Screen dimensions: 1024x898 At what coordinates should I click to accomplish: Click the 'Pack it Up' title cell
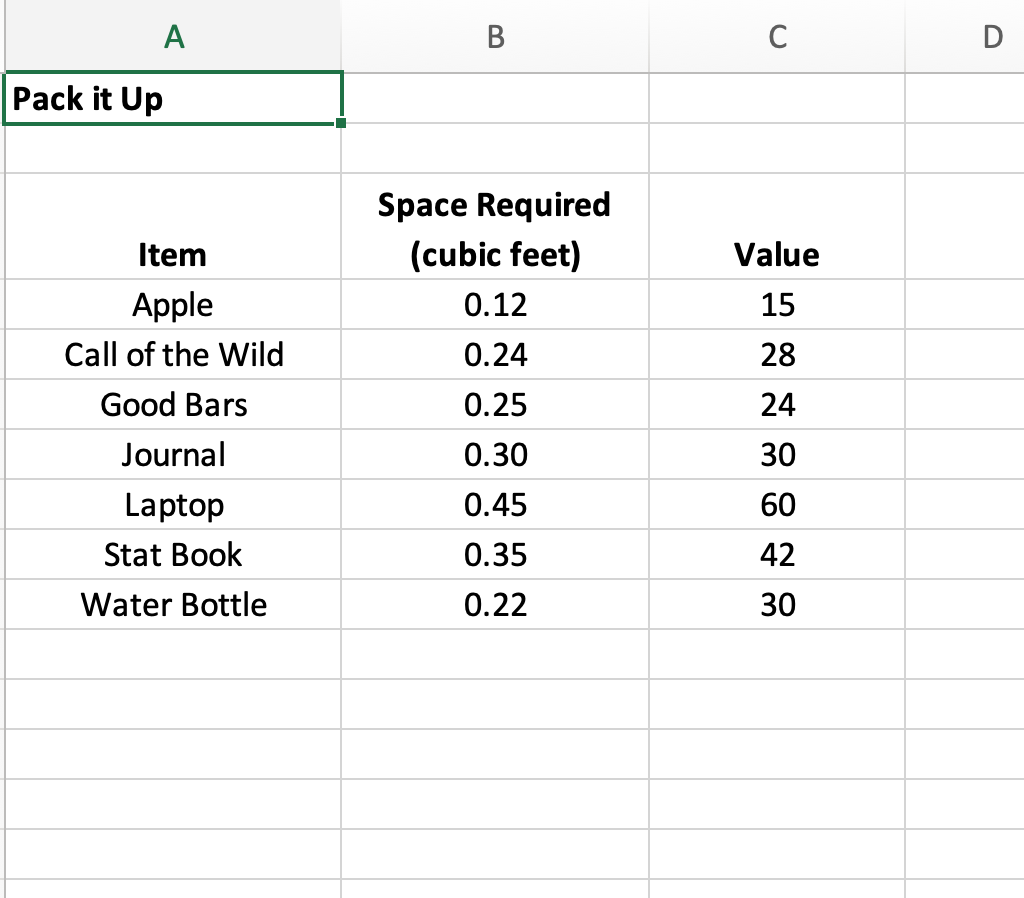pos(173,98)
